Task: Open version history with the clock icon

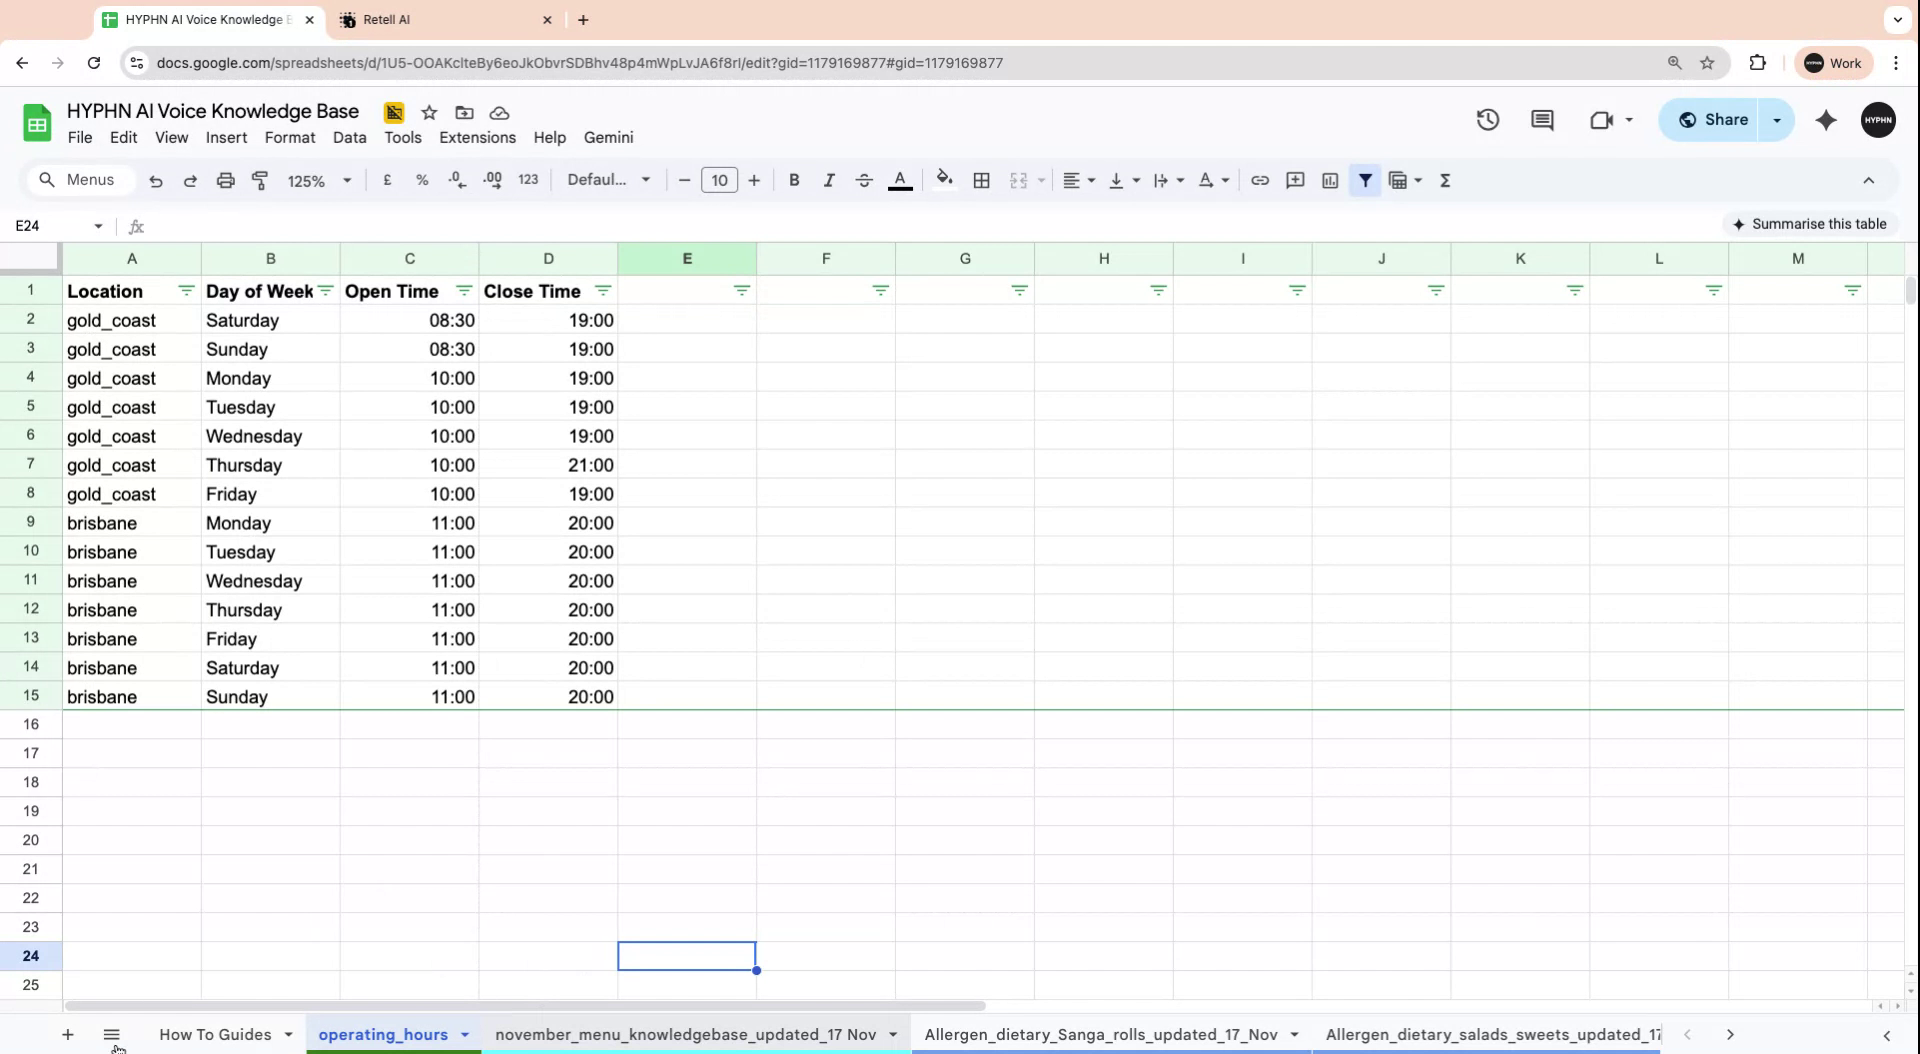Action: [x=1487, y=119]
